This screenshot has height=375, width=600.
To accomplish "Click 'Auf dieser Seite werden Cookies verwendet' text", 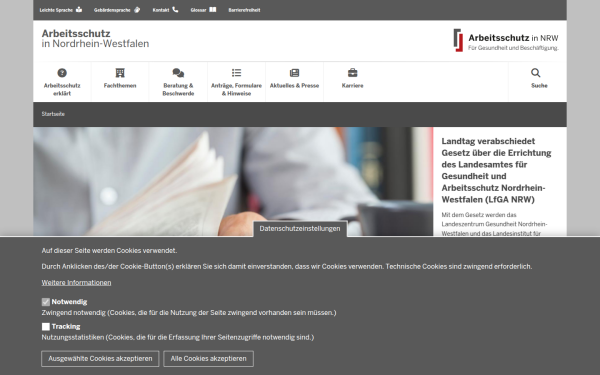I will [x=109, y=251].
